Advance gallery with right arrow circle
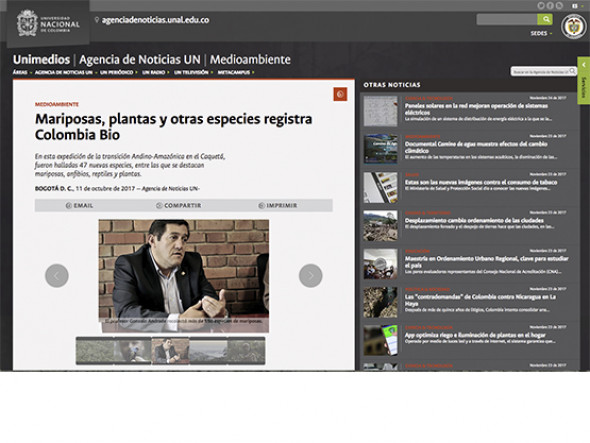This screenshot has height=443, width=590. pos(310,276)
